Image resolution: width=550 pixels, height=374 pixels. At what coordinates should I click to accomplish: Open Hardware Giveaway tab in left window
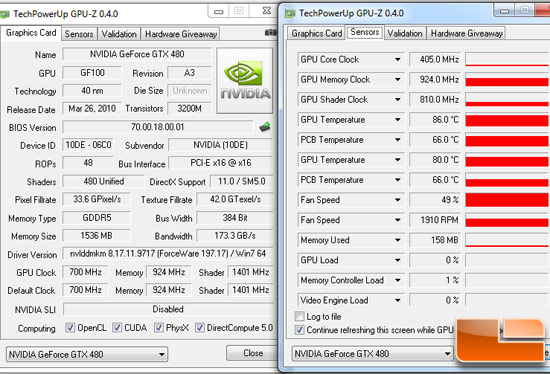tap(181, 34)
